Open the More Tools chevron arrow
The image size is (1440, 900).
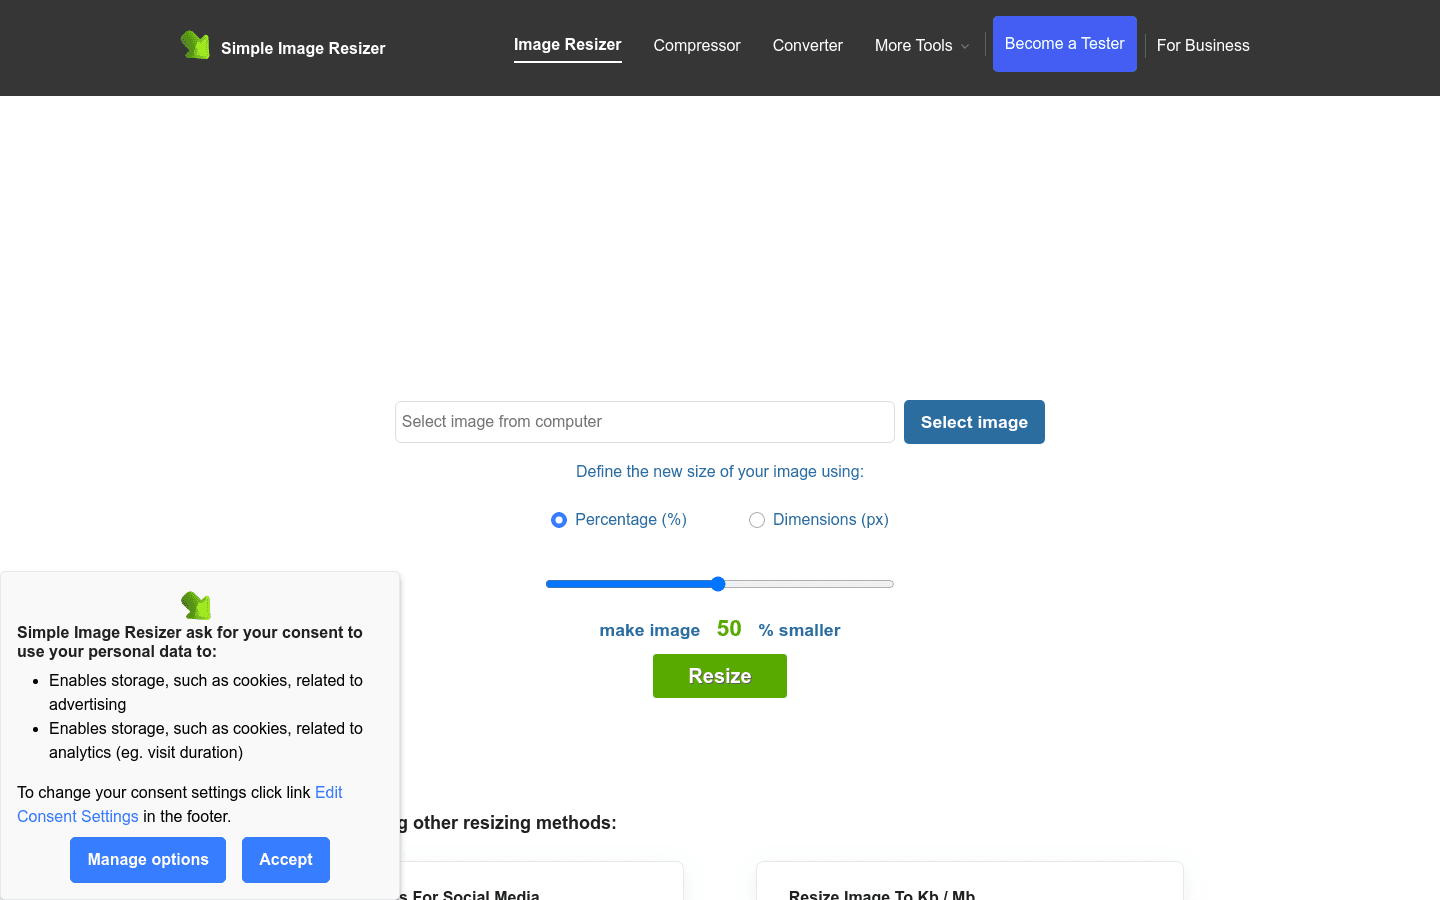(964, 46)
